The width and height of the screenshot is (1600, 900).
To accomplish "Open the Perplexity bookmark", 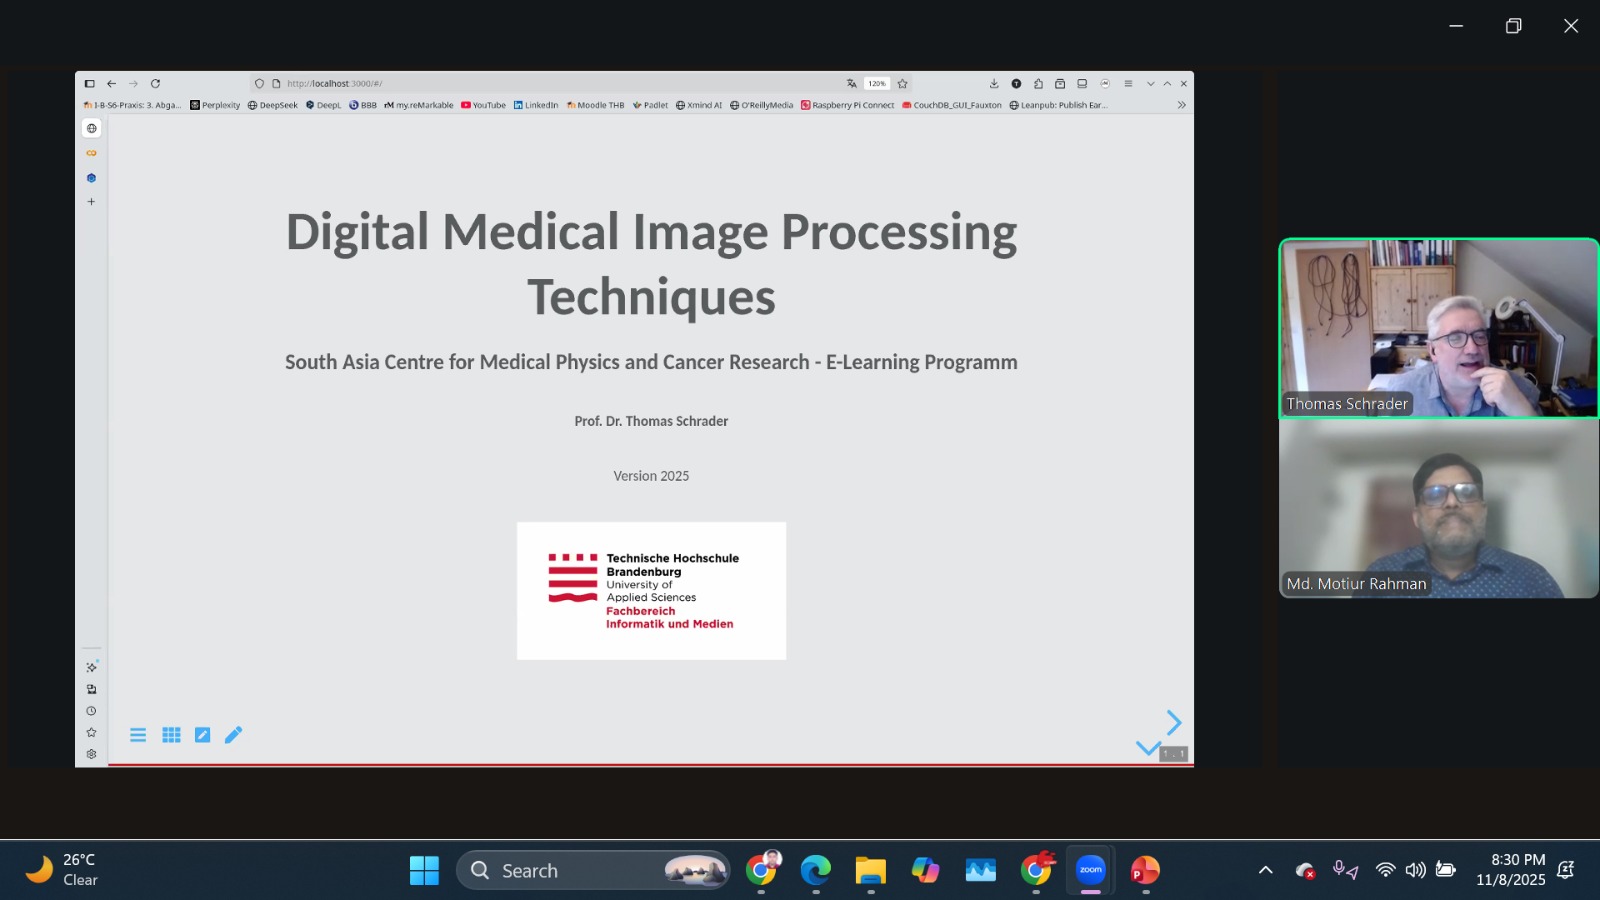I will (215, 105).
